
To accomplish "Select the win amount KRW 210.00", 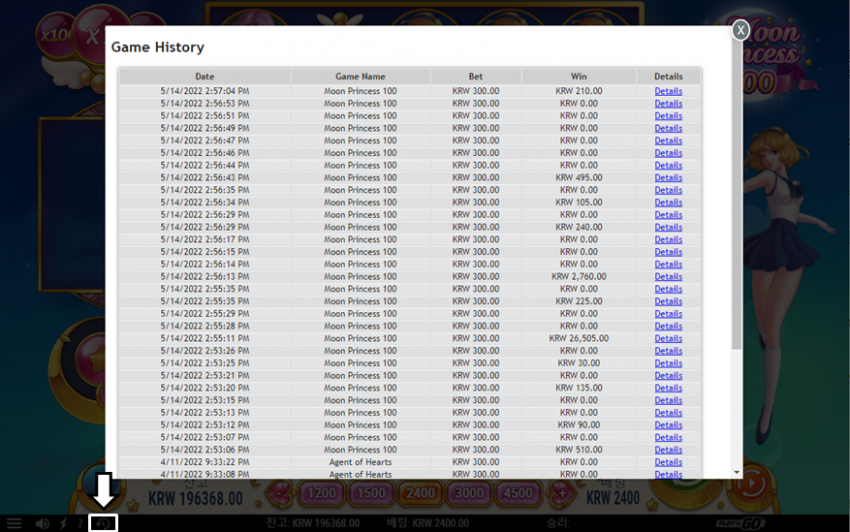I will click(x=579, y=91).
